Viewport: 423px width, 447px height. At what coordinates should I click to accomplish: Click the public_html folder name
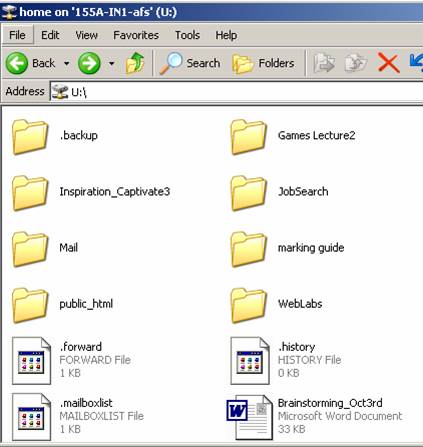(86, 304)
